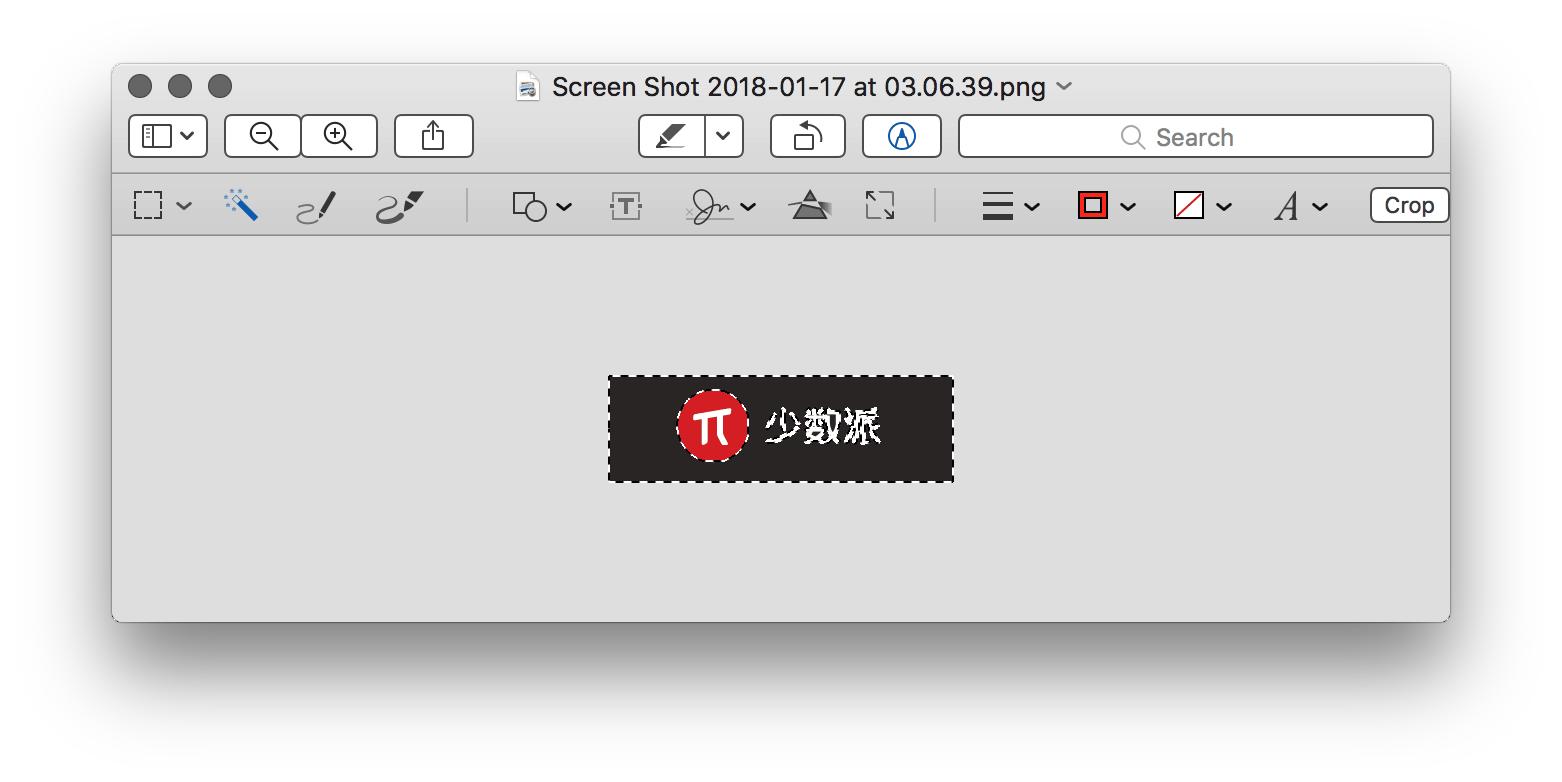The width and height of the screenshot is (1562, 782).
Task: Zoom out of the image
Action: [263, 136]
